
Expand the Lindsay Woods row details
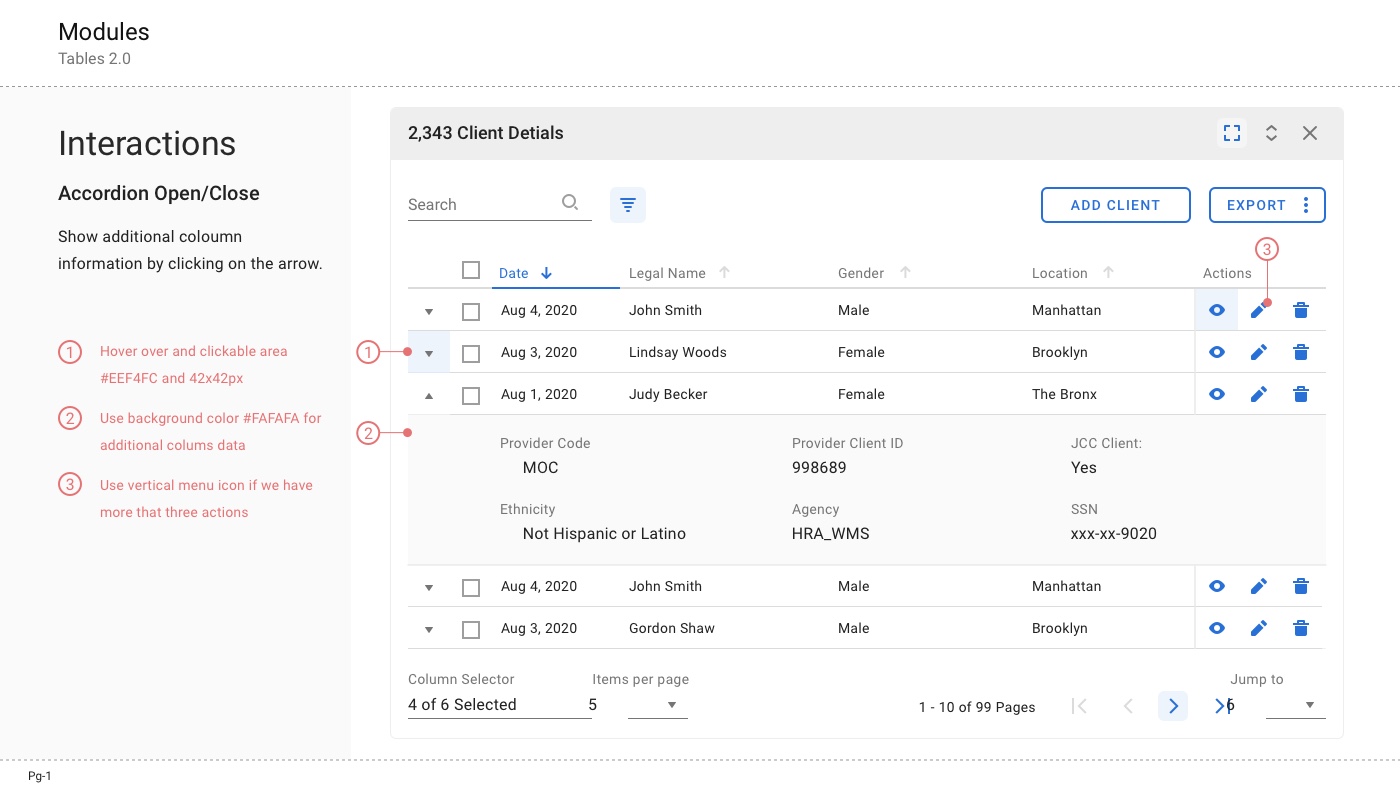pyautogui.click(x=429, y=353)
